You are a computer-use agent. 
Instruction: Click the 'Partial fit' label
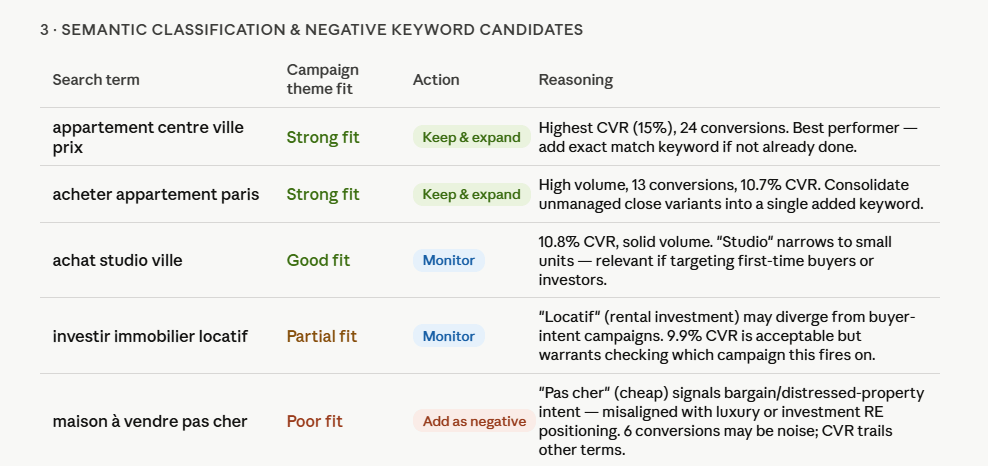(x=321, y=336)
